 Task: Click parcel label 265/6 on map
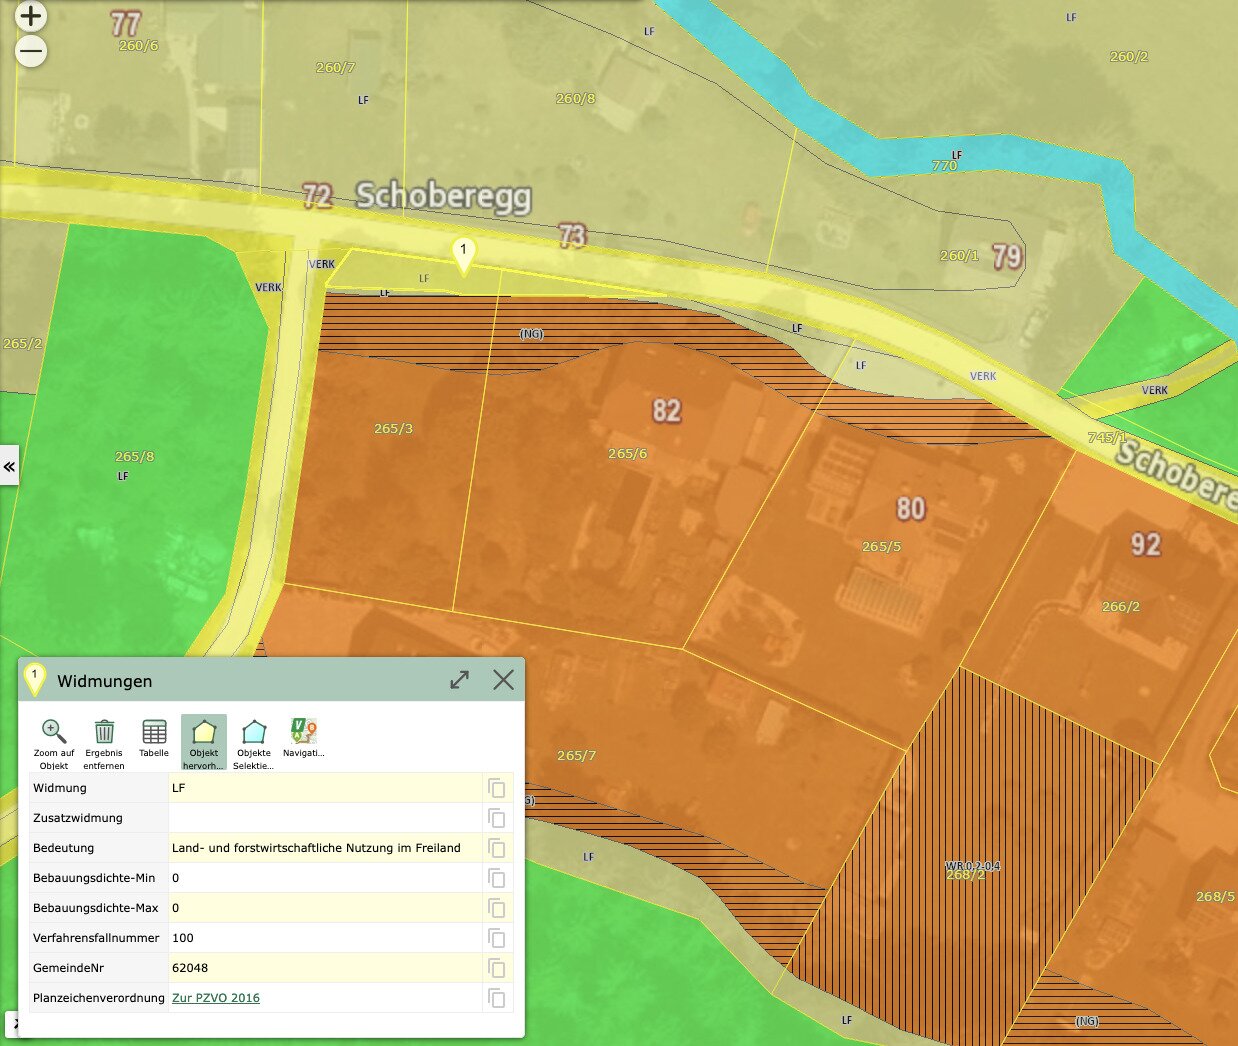[627, 454]
